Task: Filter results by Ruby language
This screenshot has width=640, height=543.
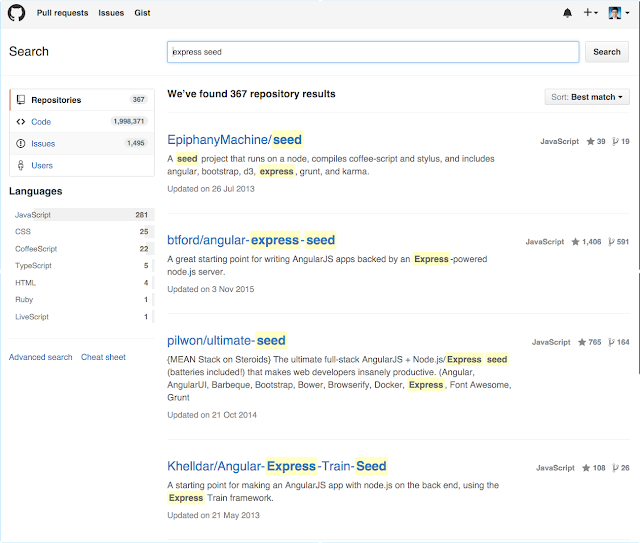Action: (82, 300)
